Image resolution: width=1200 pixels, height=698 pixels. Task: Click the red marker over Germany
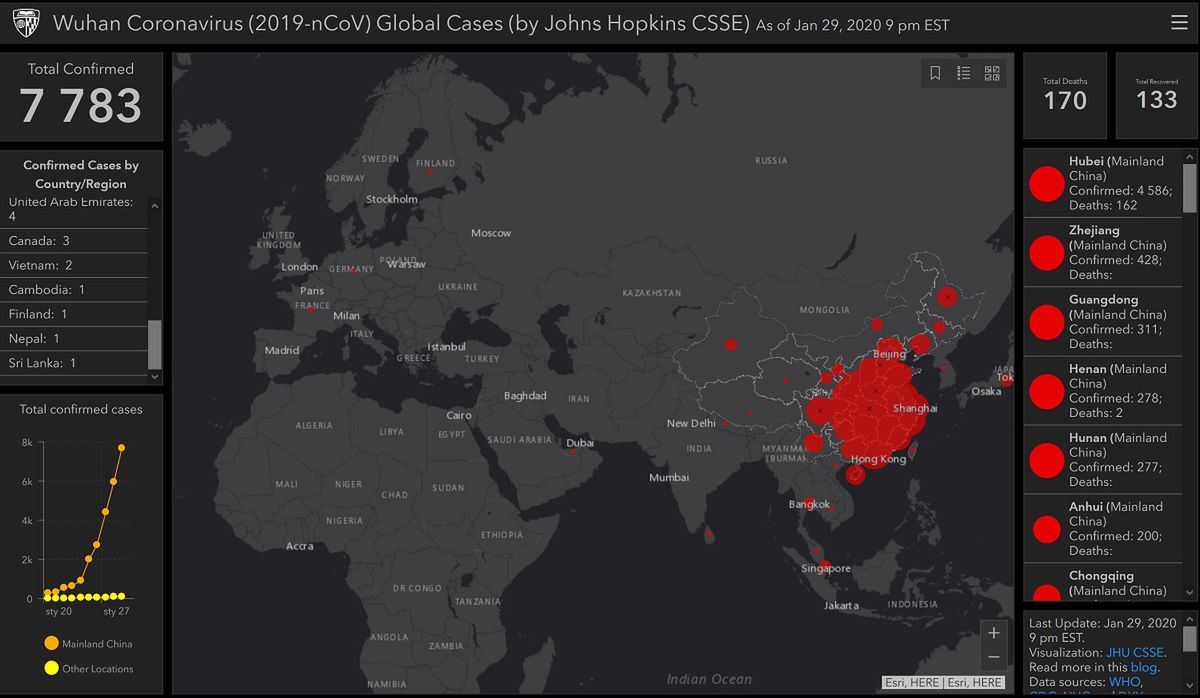tap(352, 270)
